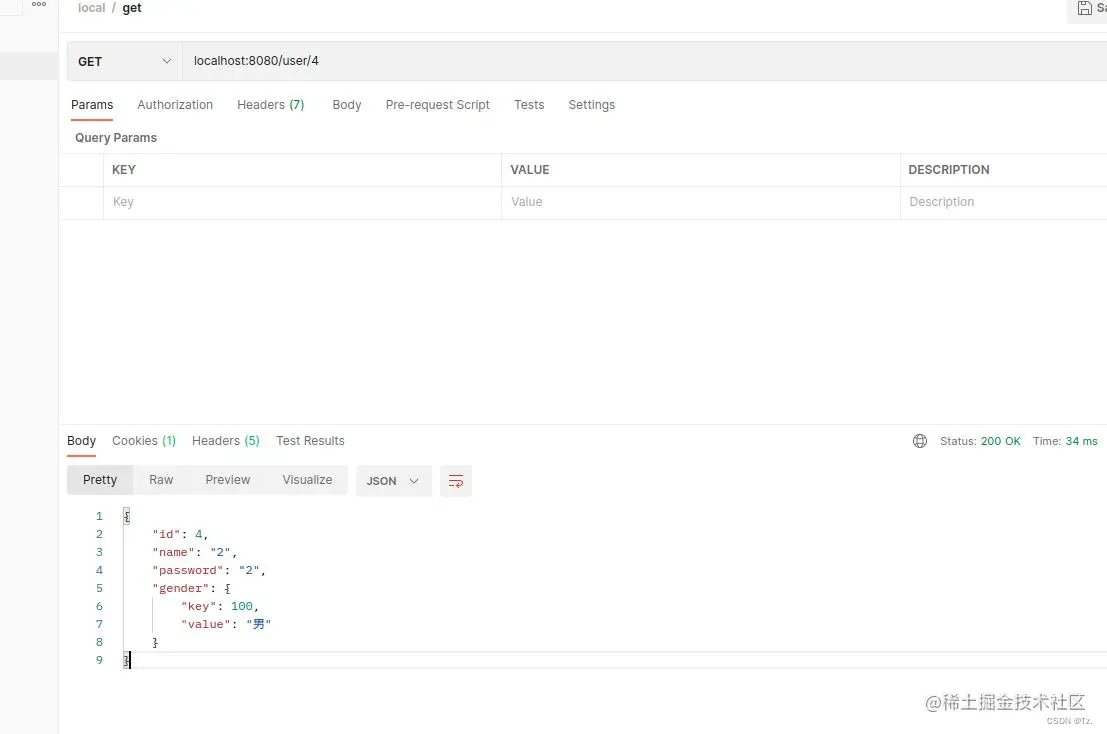The width and height of the screenshot is (1107, 734).
Task: Select the Raw view button
Action: [161, 480]
